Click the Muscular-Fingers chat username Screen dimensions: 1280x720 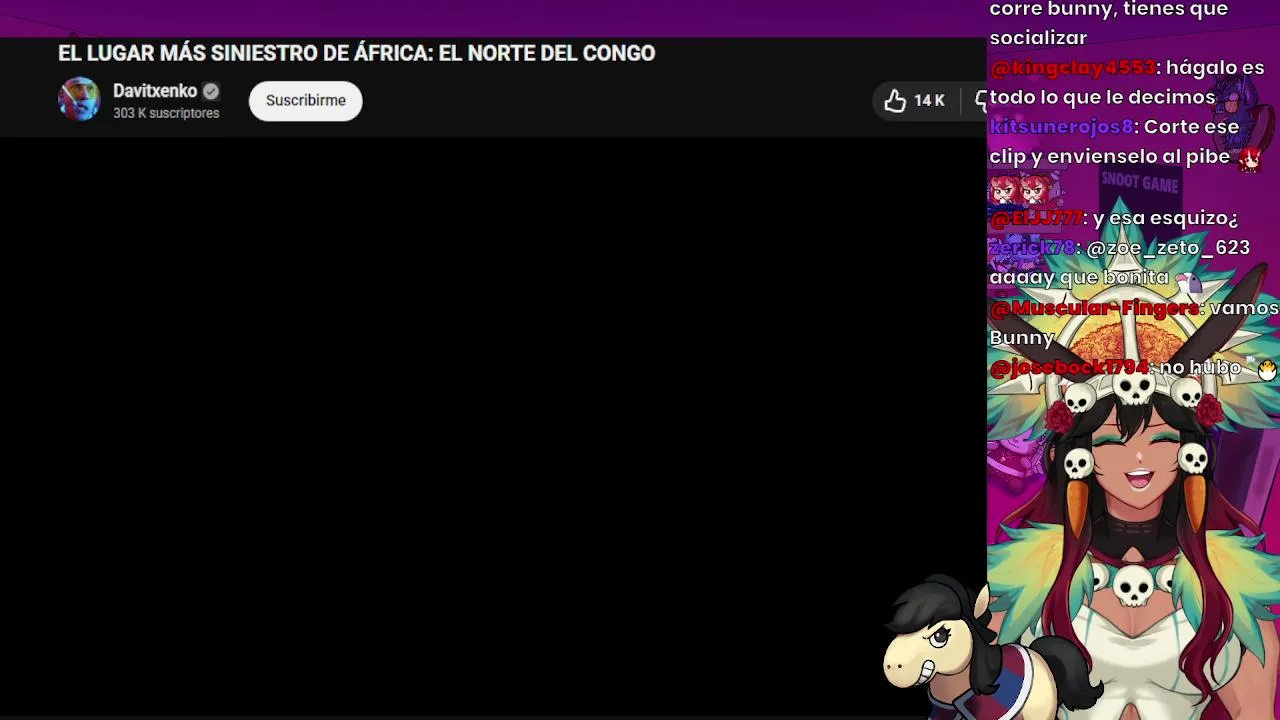coord(1094,308)
